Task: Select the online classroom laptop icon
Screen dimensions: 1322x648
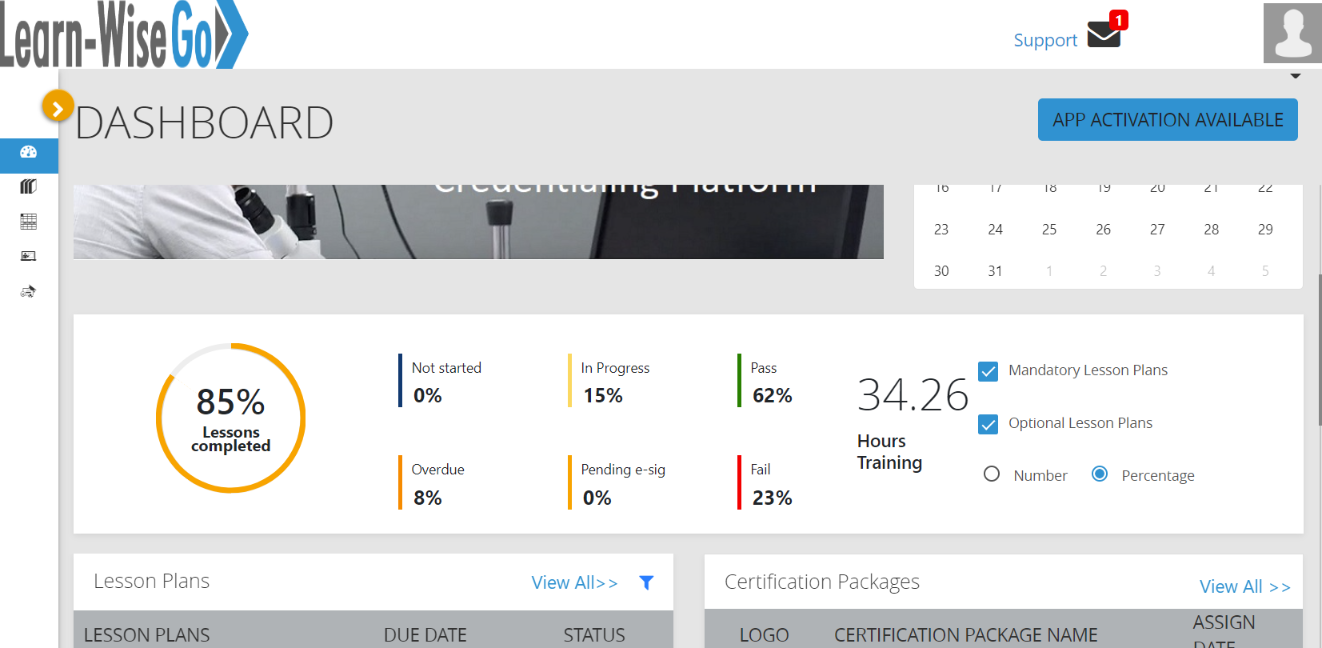Action: 29,256
